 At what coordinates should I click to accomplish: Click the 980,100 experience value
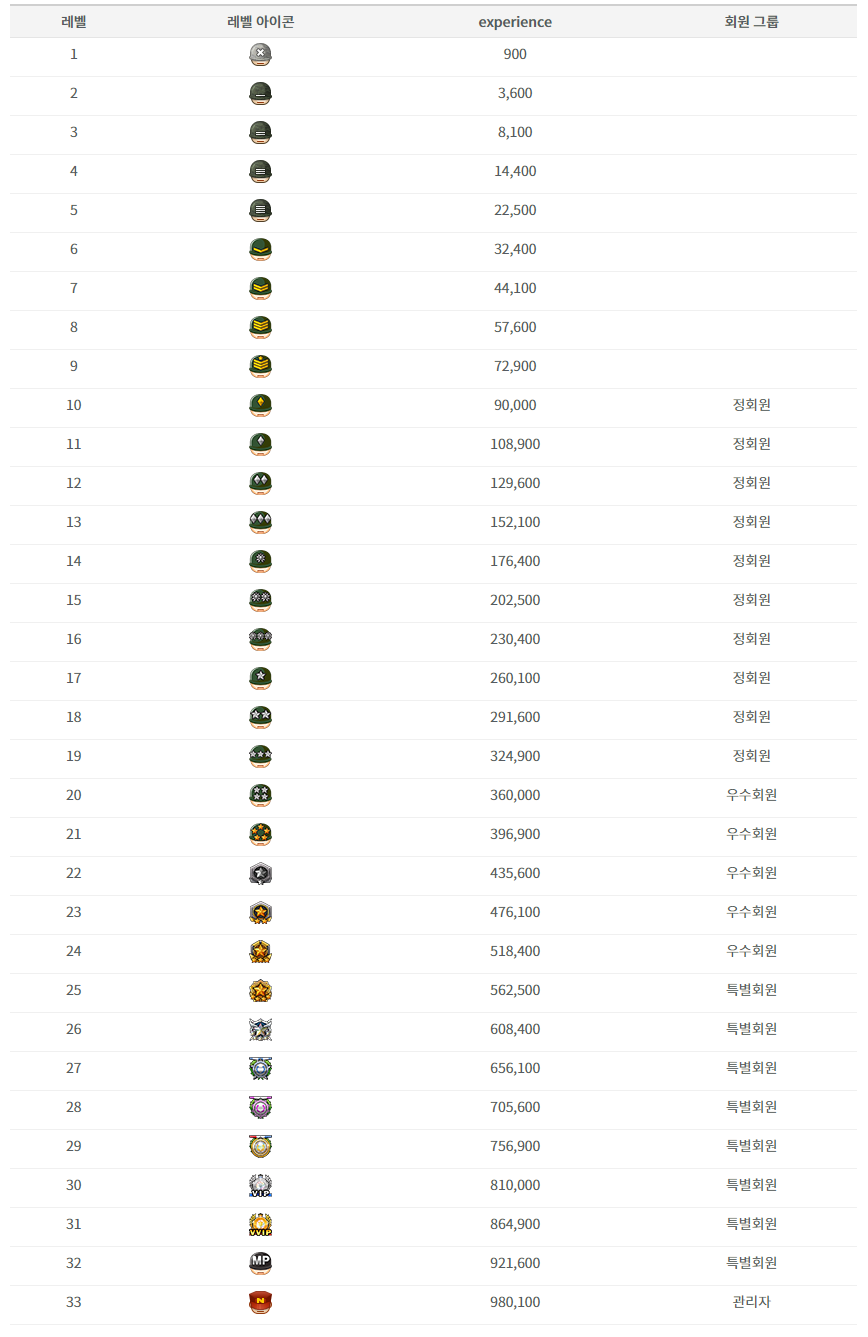[x=515, y=1303]
